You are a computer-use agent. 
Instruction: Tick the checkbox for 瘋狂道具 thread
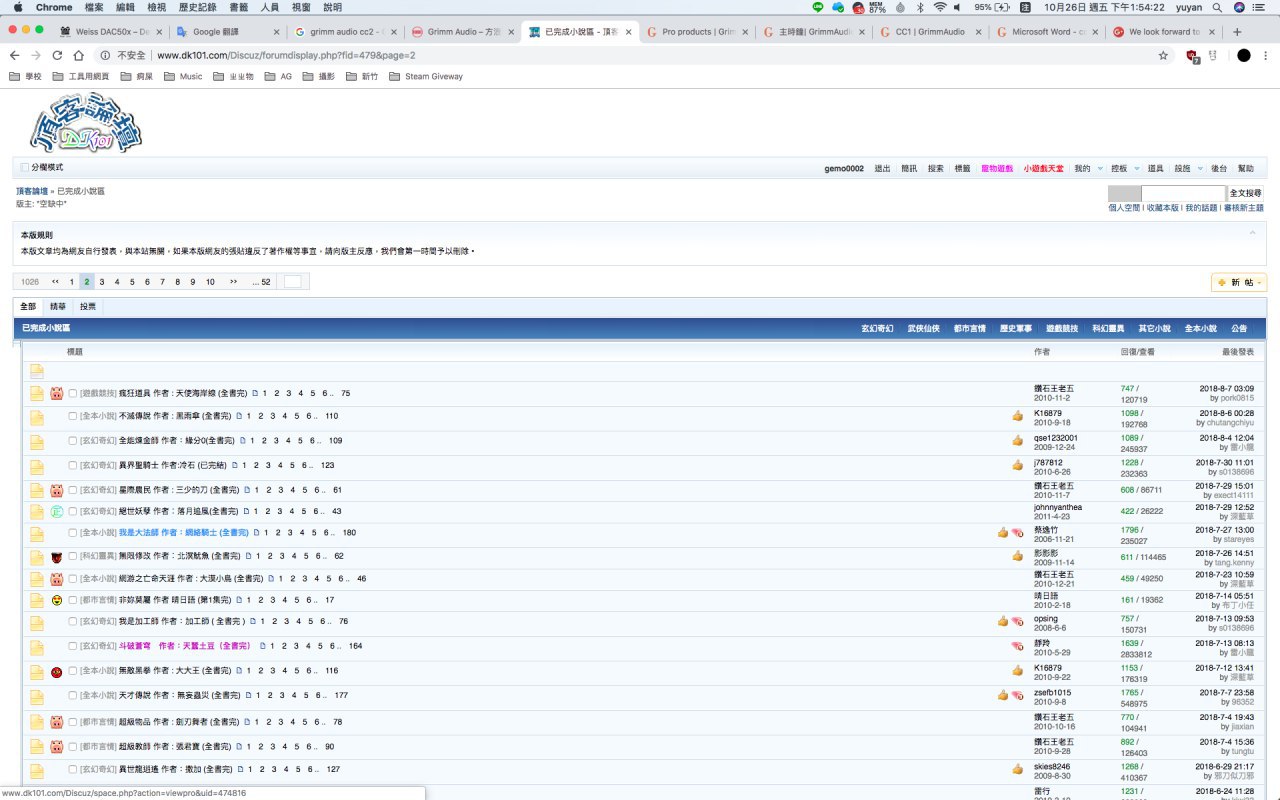(x=73, y=394)
